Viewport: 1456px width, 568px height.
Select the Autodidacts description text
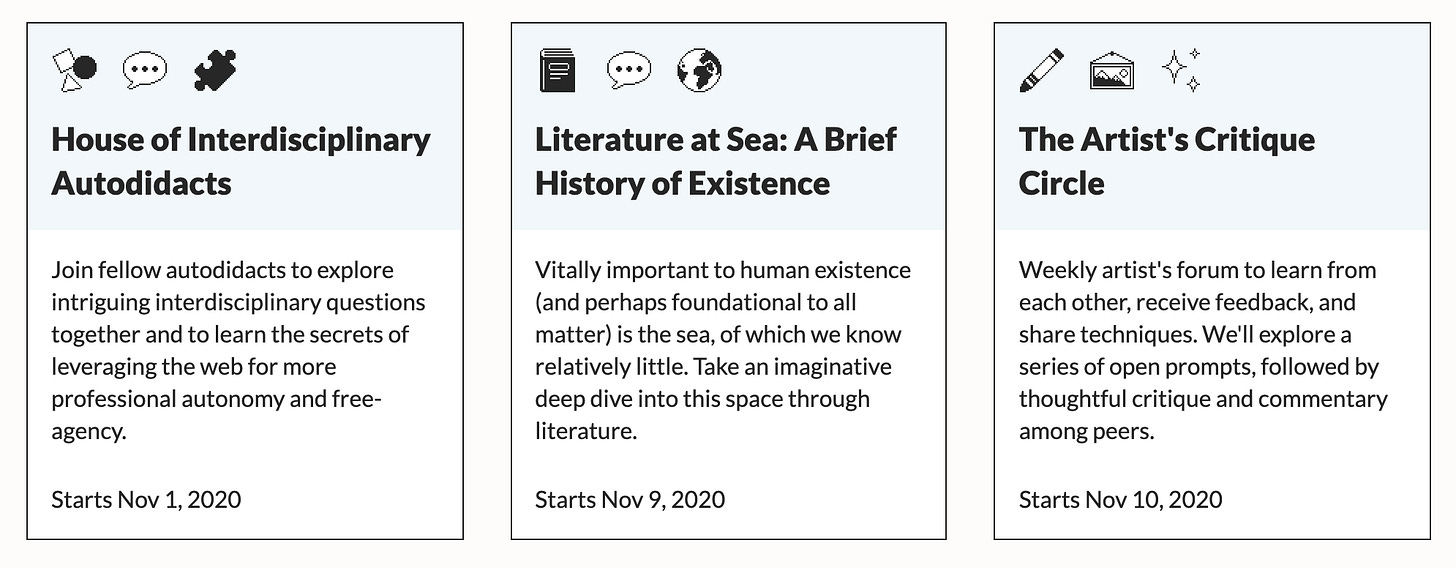point(238,350)
